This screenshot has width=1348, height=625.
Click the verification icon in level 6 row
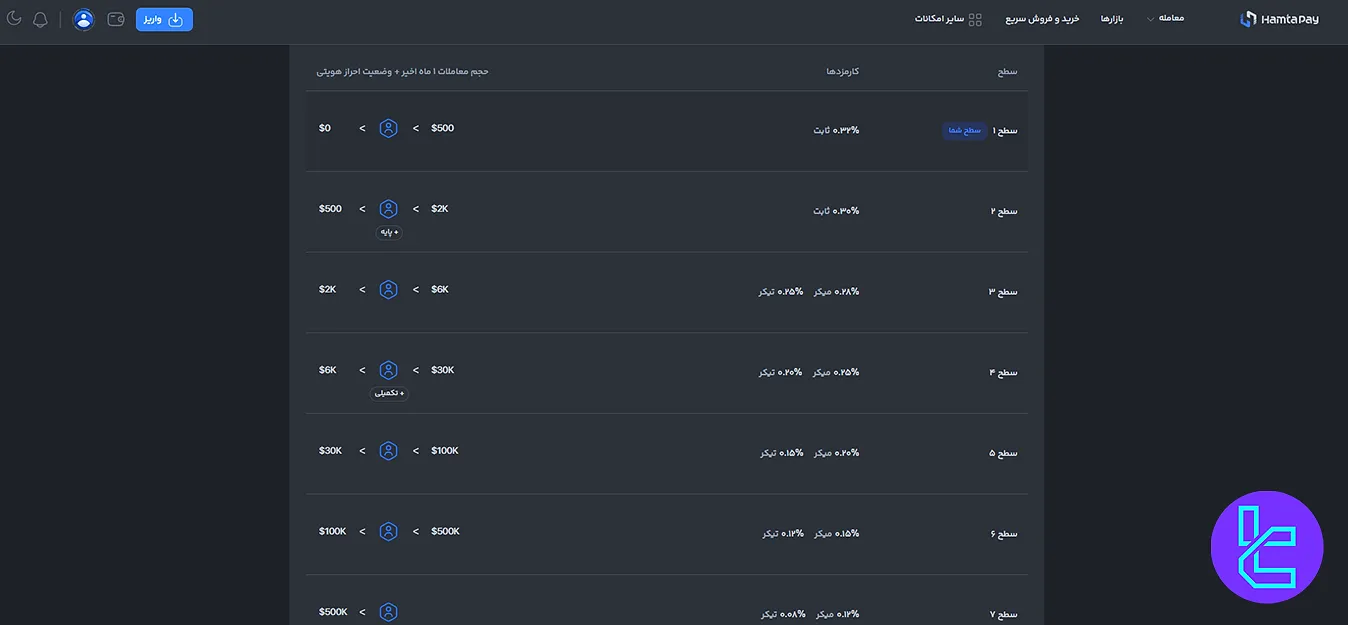coord(388,532)
